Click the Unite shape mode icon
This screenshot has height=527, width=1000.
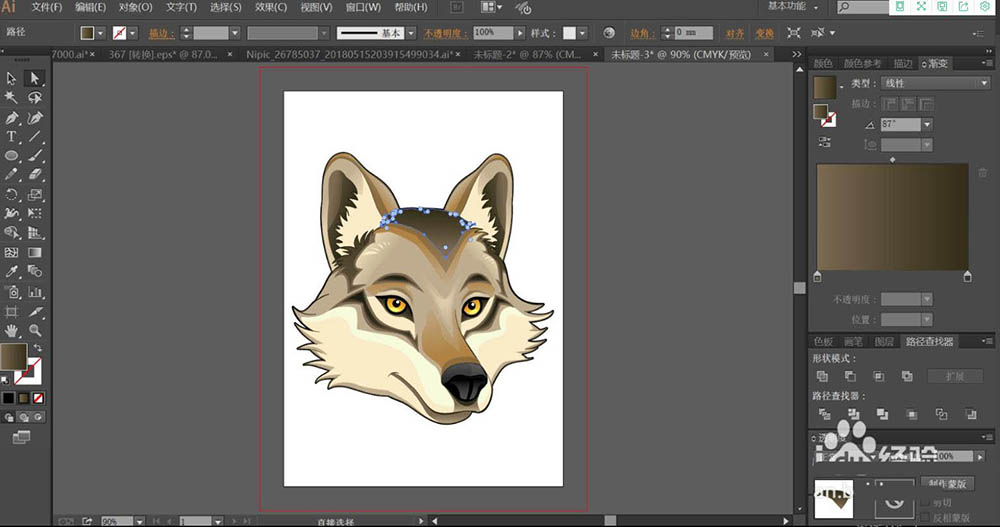(822, 376)
